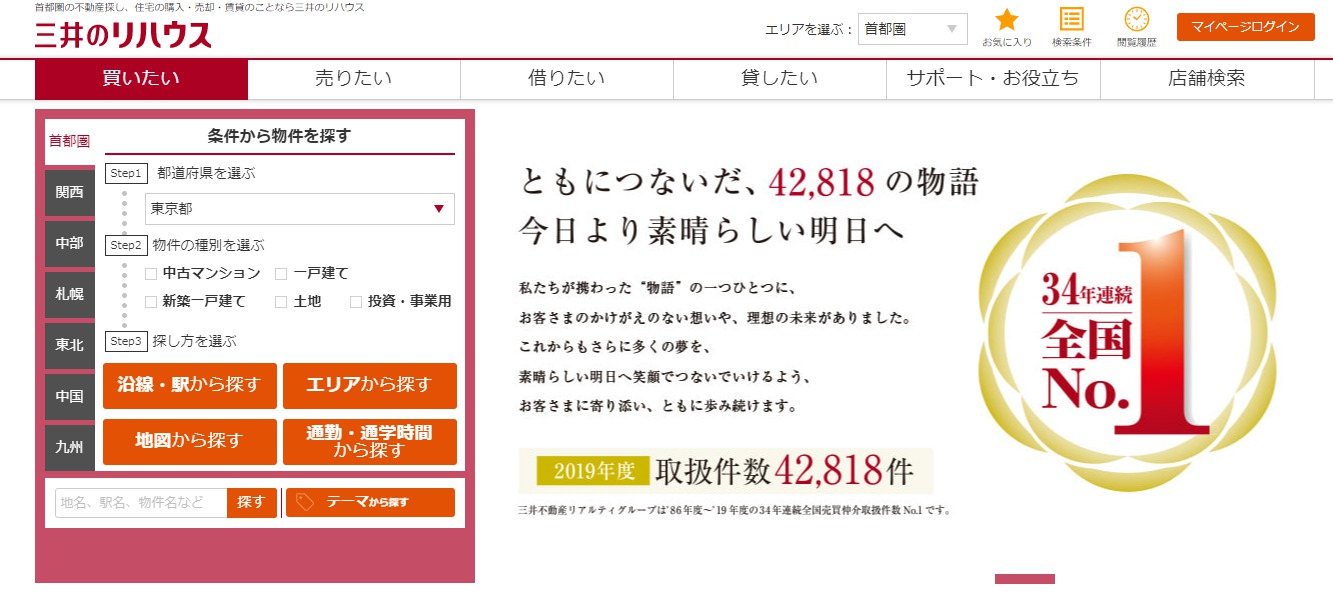Click the Step3 探し方を選ぶ label
This screenshot has width=1333, height=616.
171,341
